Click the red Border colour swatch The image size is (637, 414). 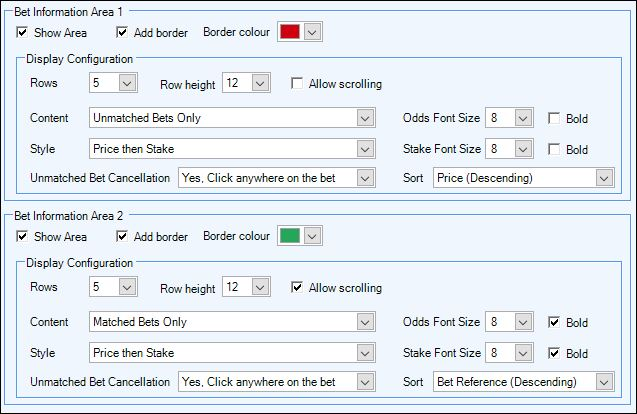(x=290, y=32)
